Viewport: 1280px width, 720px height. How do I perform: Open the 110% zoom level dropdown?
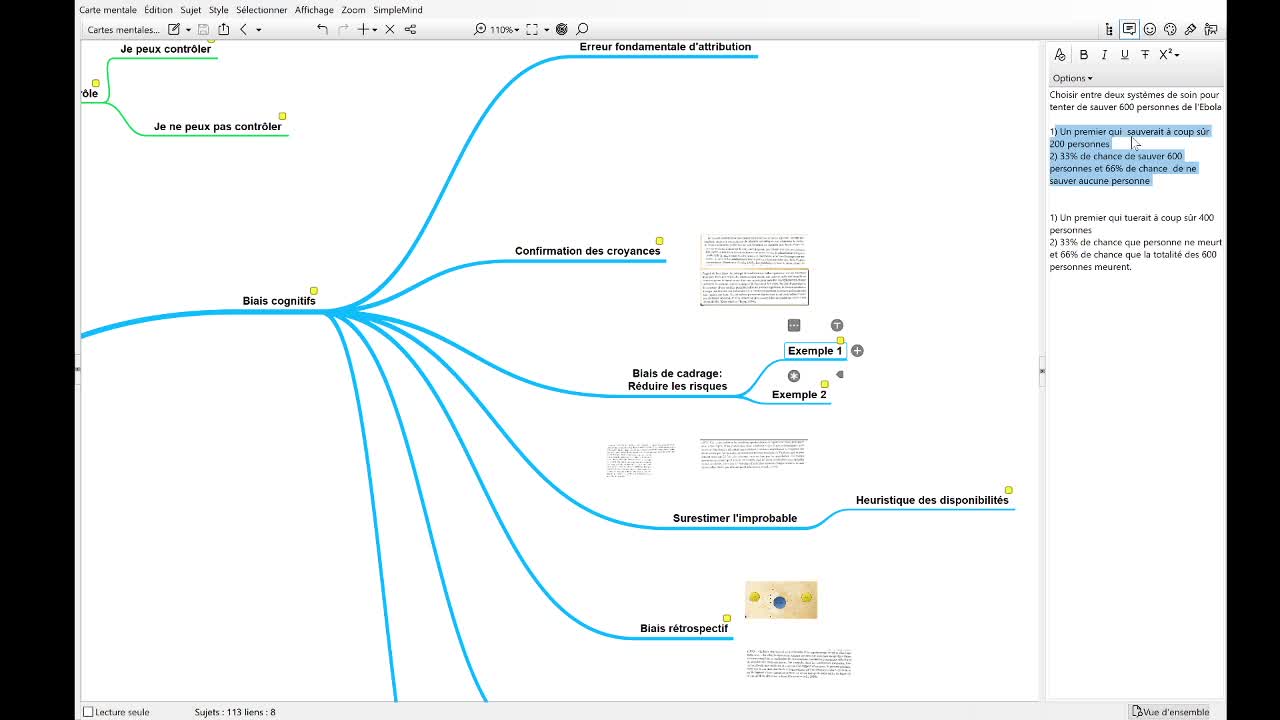[503, 29]
